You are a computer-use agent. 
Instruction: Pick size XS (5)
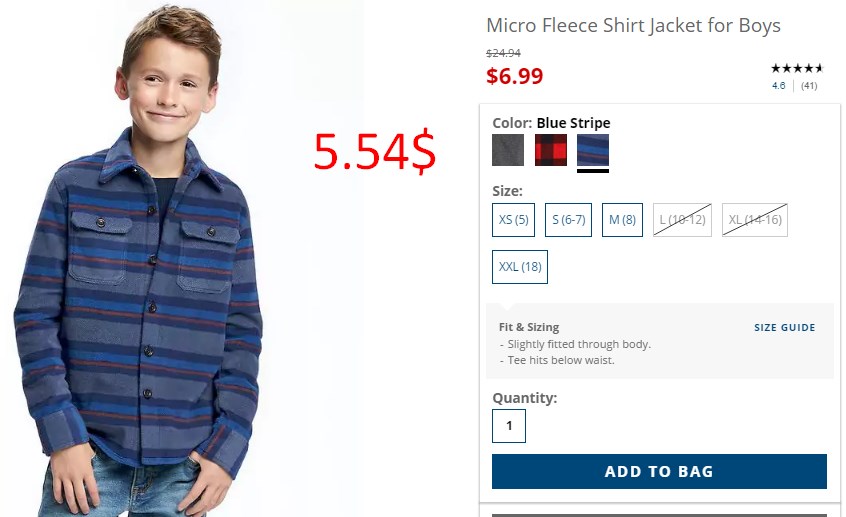[513, 220]
